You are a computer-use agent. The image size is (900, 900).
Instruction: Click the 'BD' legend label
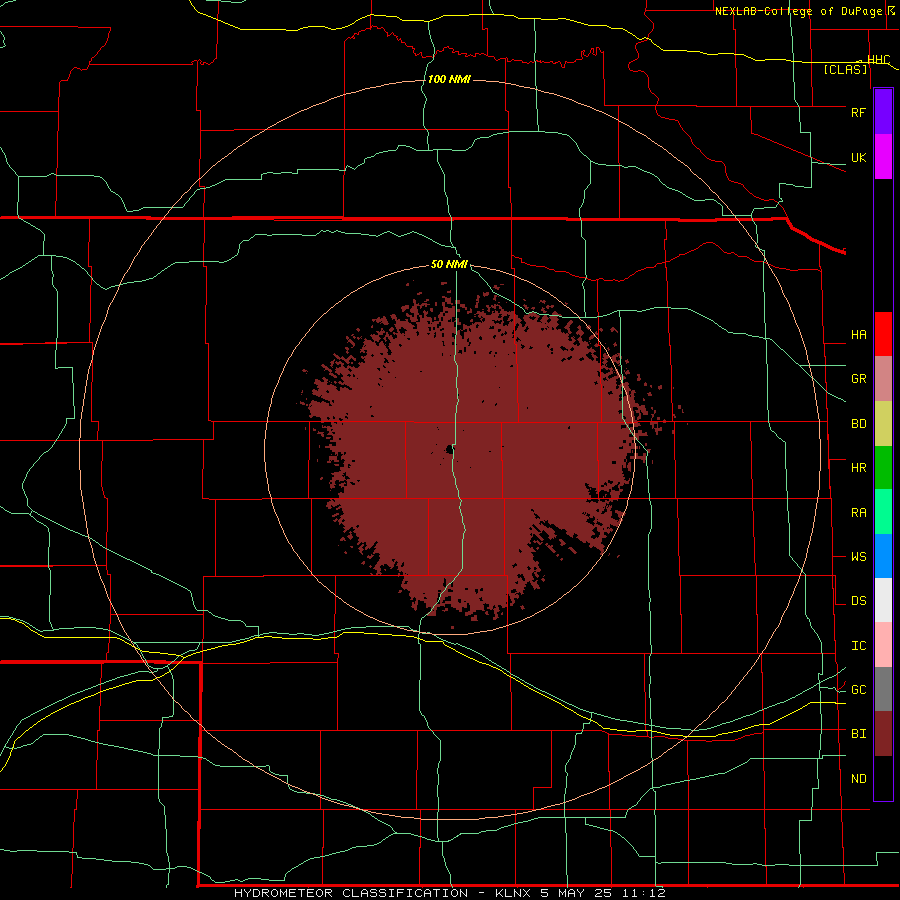coord(858,424)
